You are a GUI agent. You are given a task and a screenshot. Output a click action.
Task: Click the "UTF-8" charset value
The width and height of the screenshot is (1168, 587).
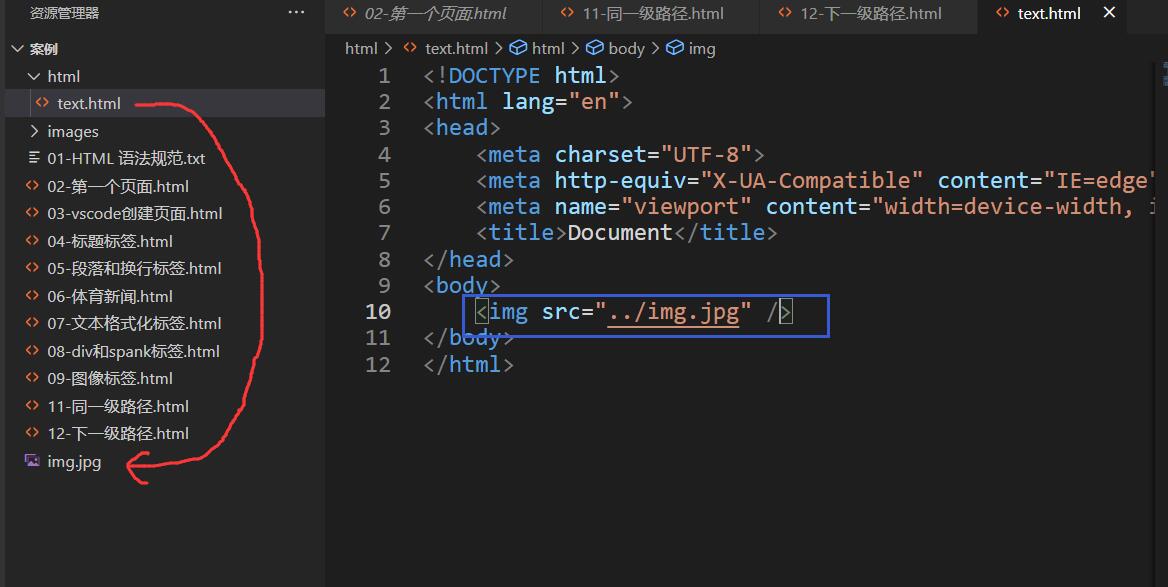706,155
